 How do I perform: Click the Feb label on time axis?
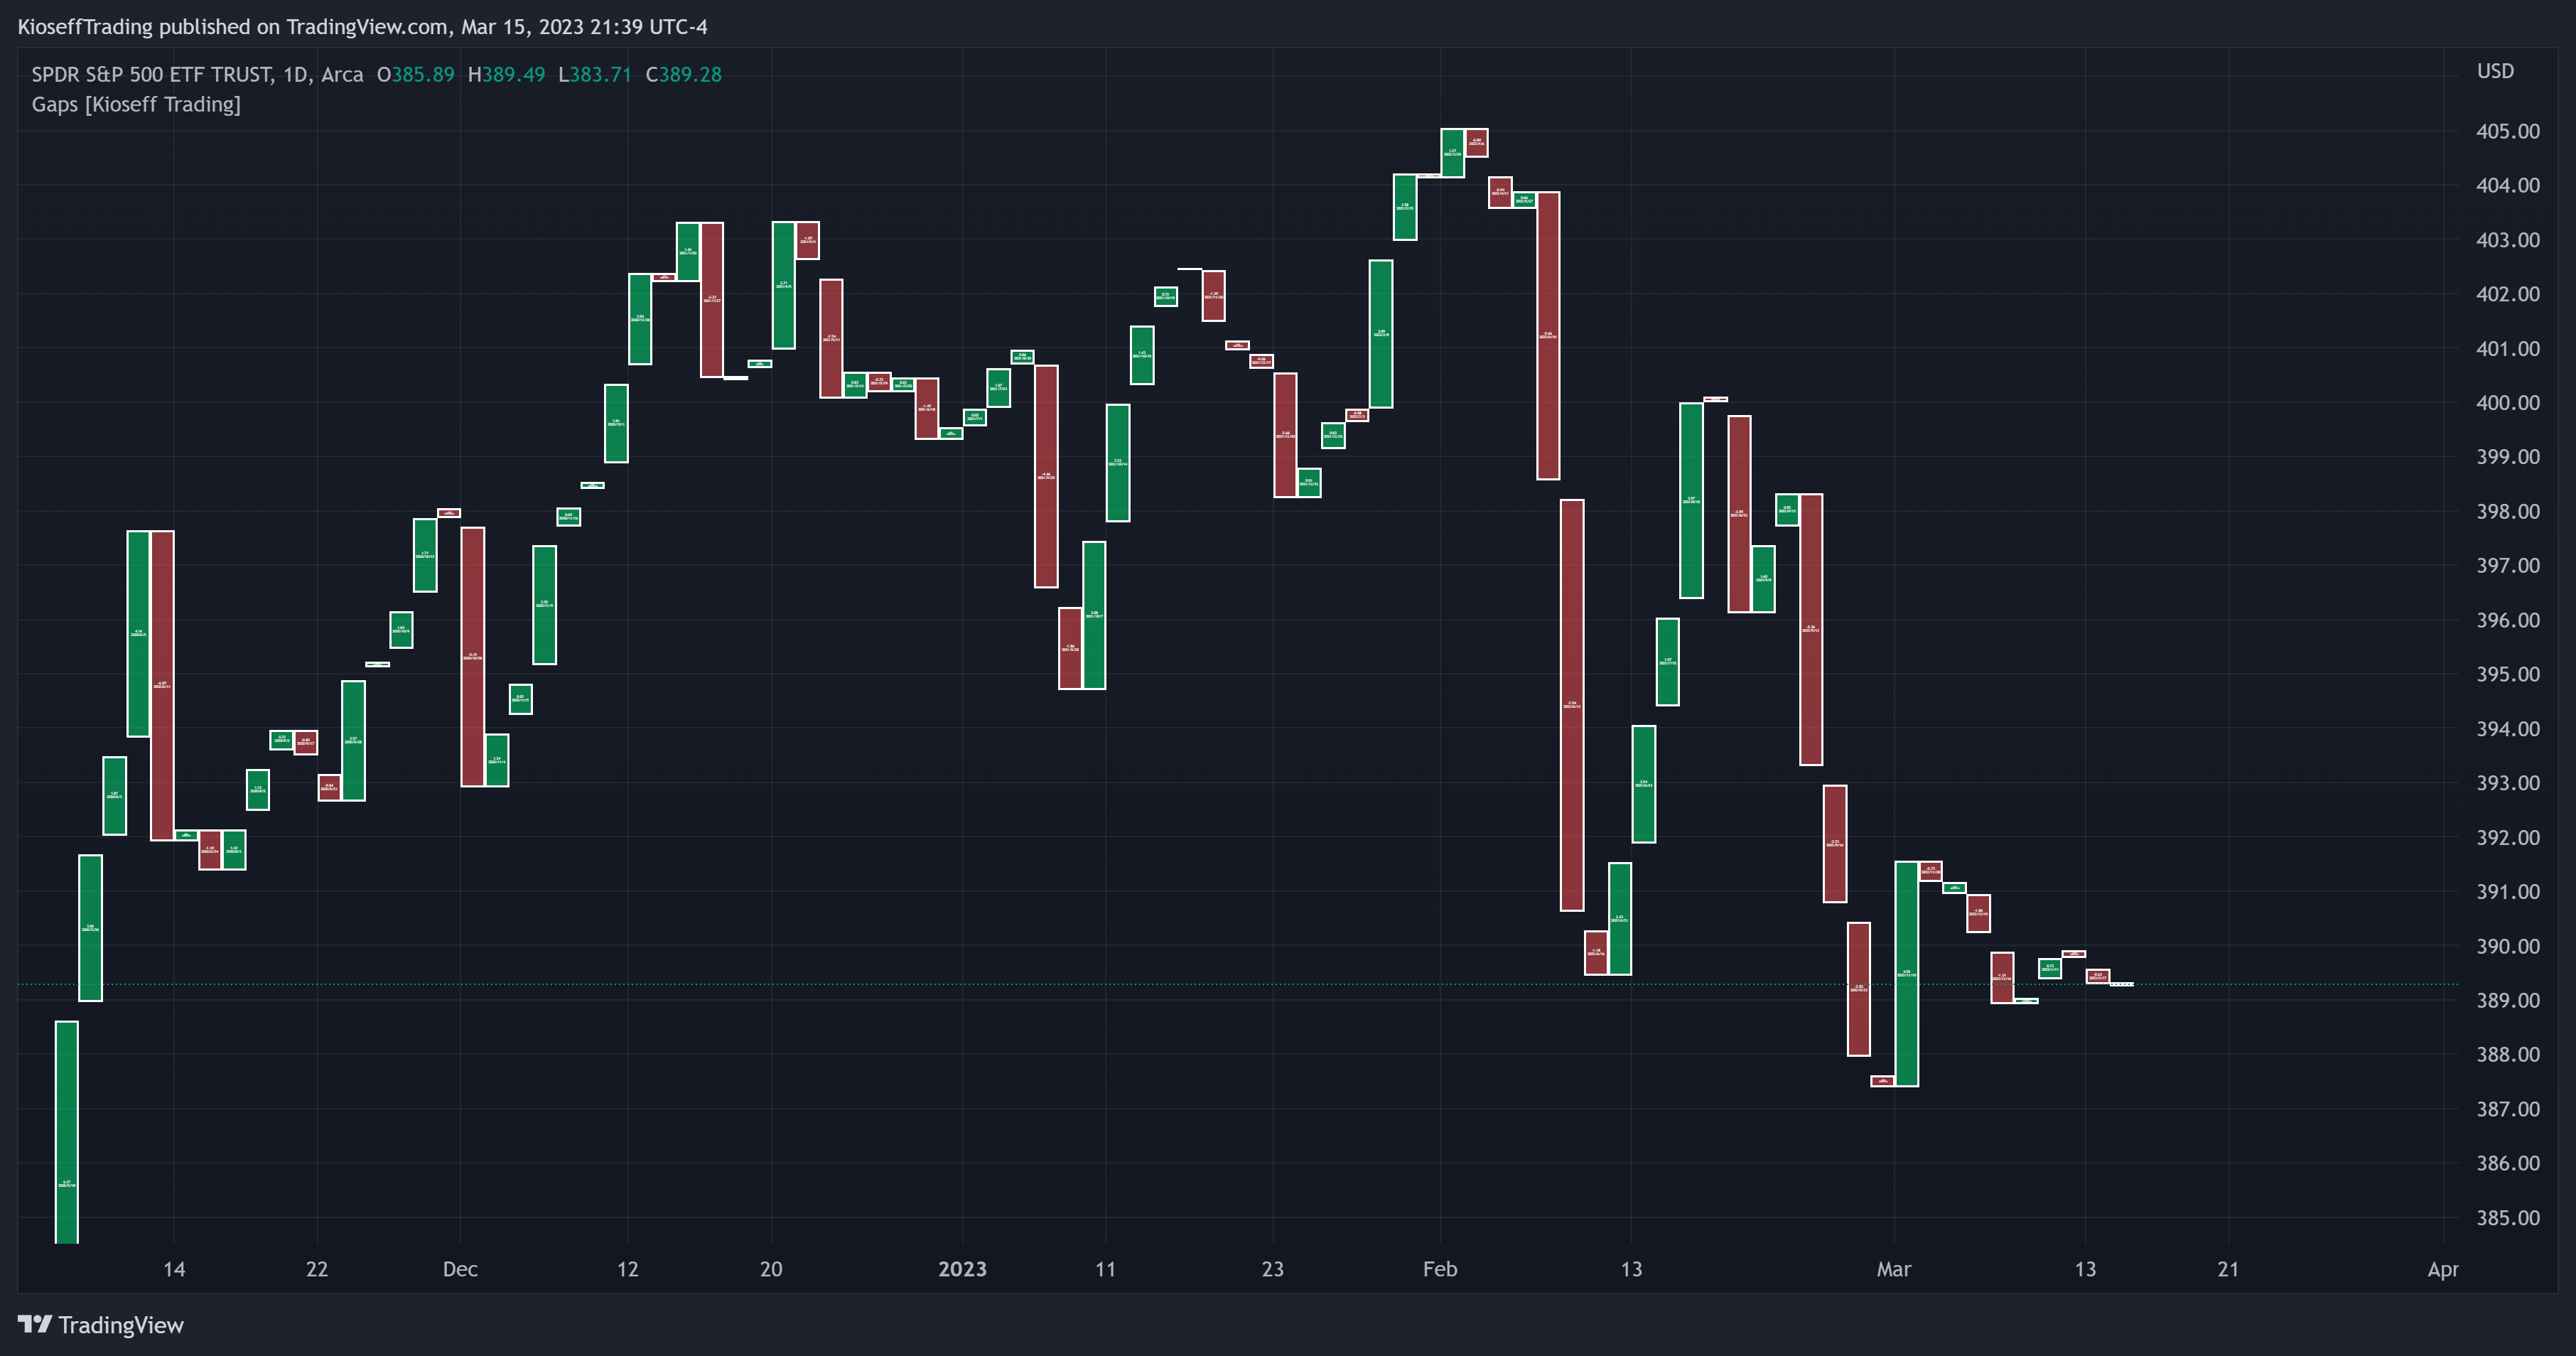click(x=1440, y=1269)
